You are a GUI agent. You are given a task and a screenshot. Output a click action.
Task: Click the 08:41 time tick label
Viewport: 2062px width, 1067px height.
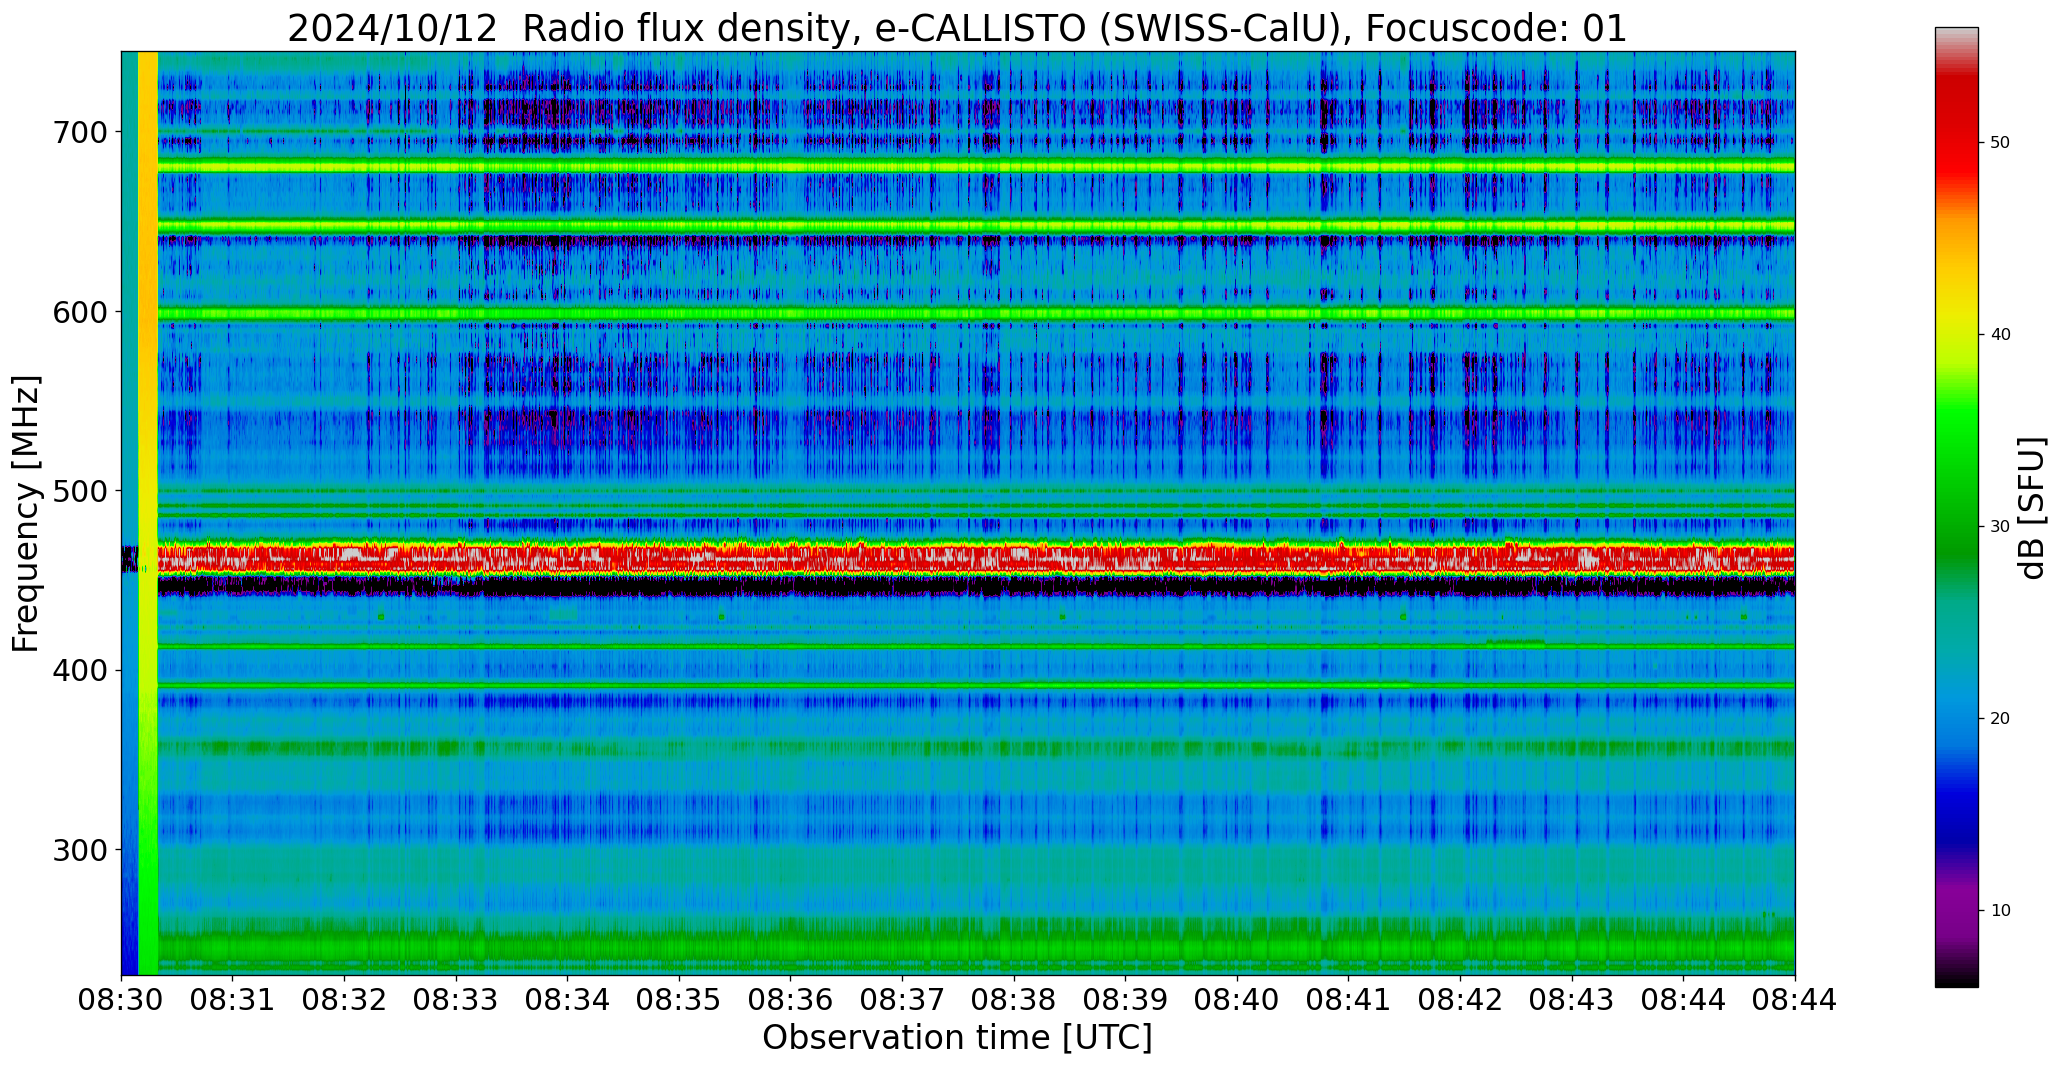1348,1000
